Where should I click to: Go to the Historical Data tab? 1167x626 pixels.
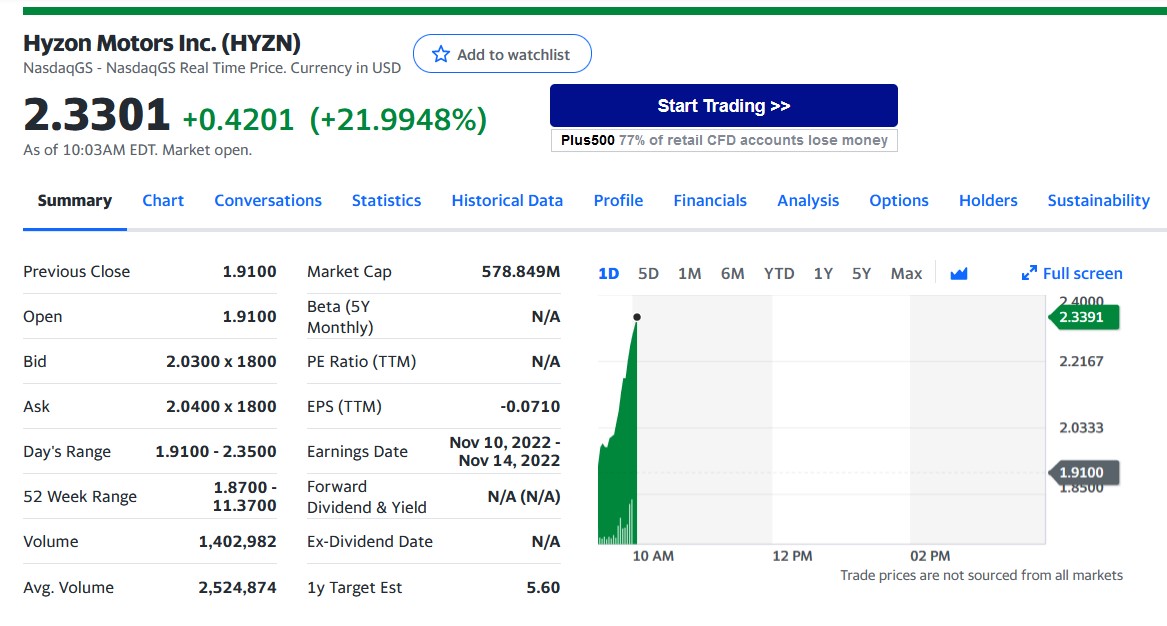click(x=507, y=200)
